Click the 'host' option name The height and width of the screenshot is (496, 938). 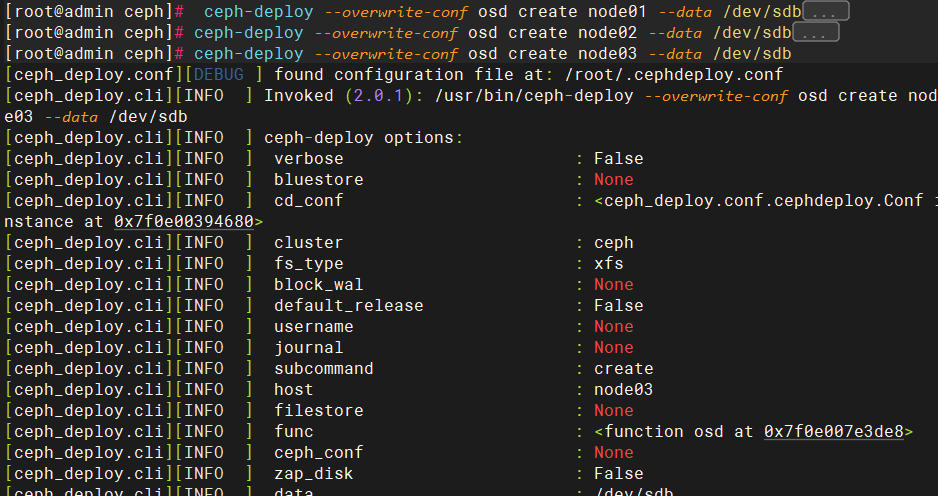pyautogui.click(x=294, y=390)
